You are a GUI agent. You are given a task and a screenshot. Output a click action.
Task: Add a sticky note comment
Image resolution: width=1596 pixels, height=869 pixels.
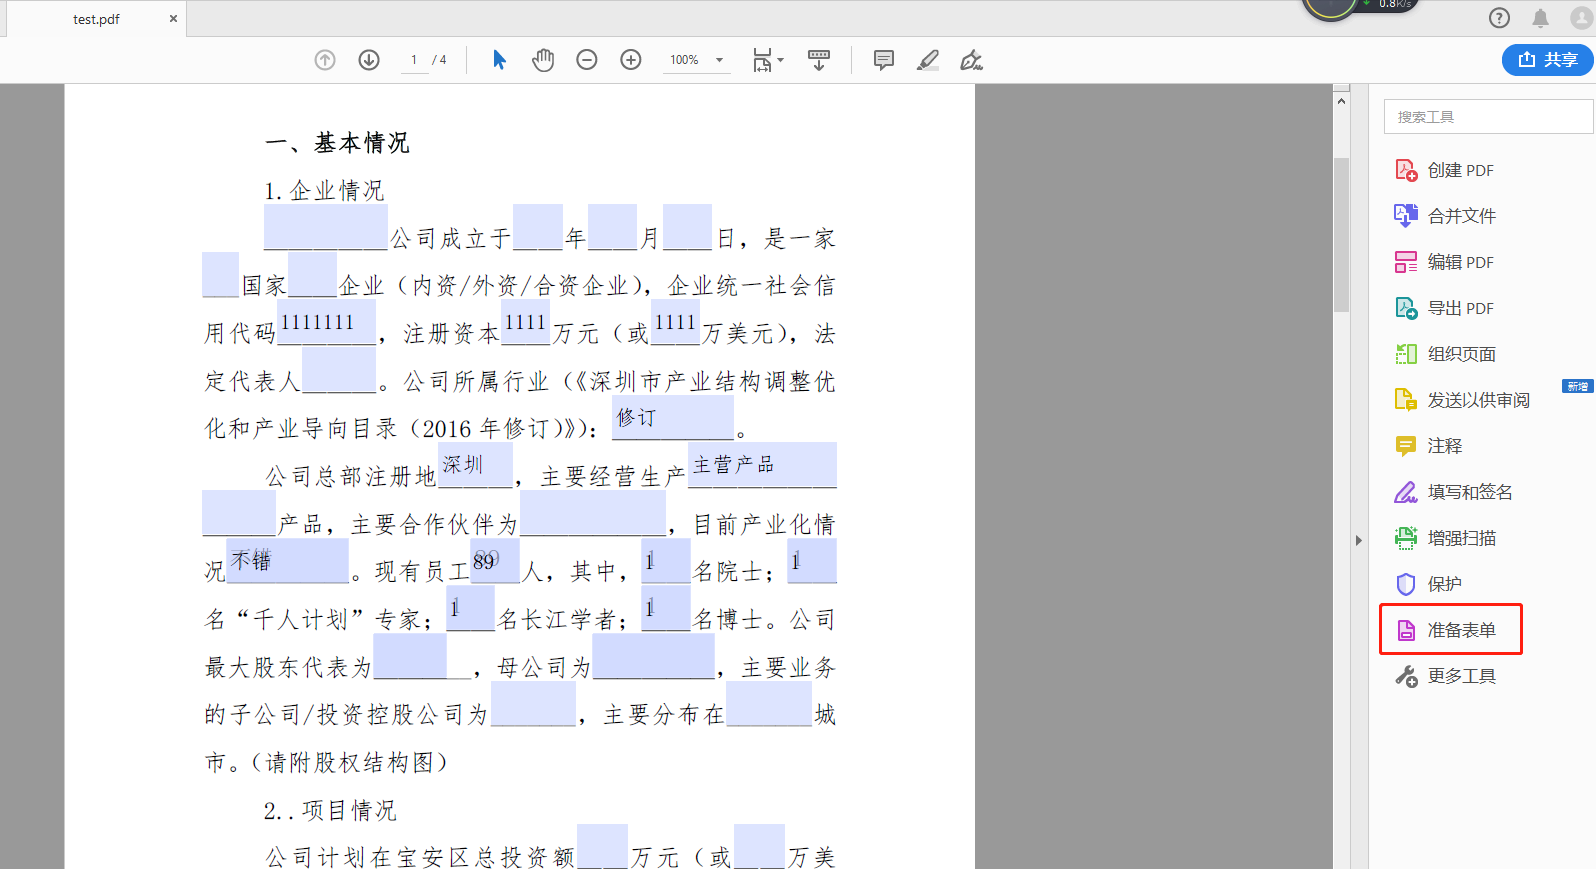coord(884,60)
